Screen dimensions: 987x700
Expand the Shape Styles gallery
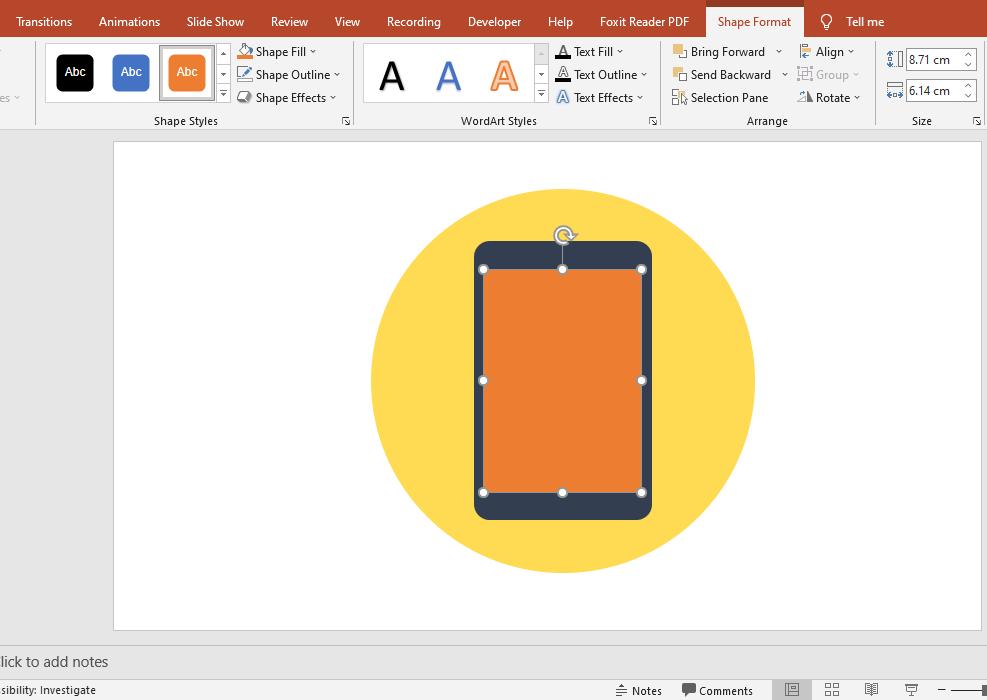point(223,93)
